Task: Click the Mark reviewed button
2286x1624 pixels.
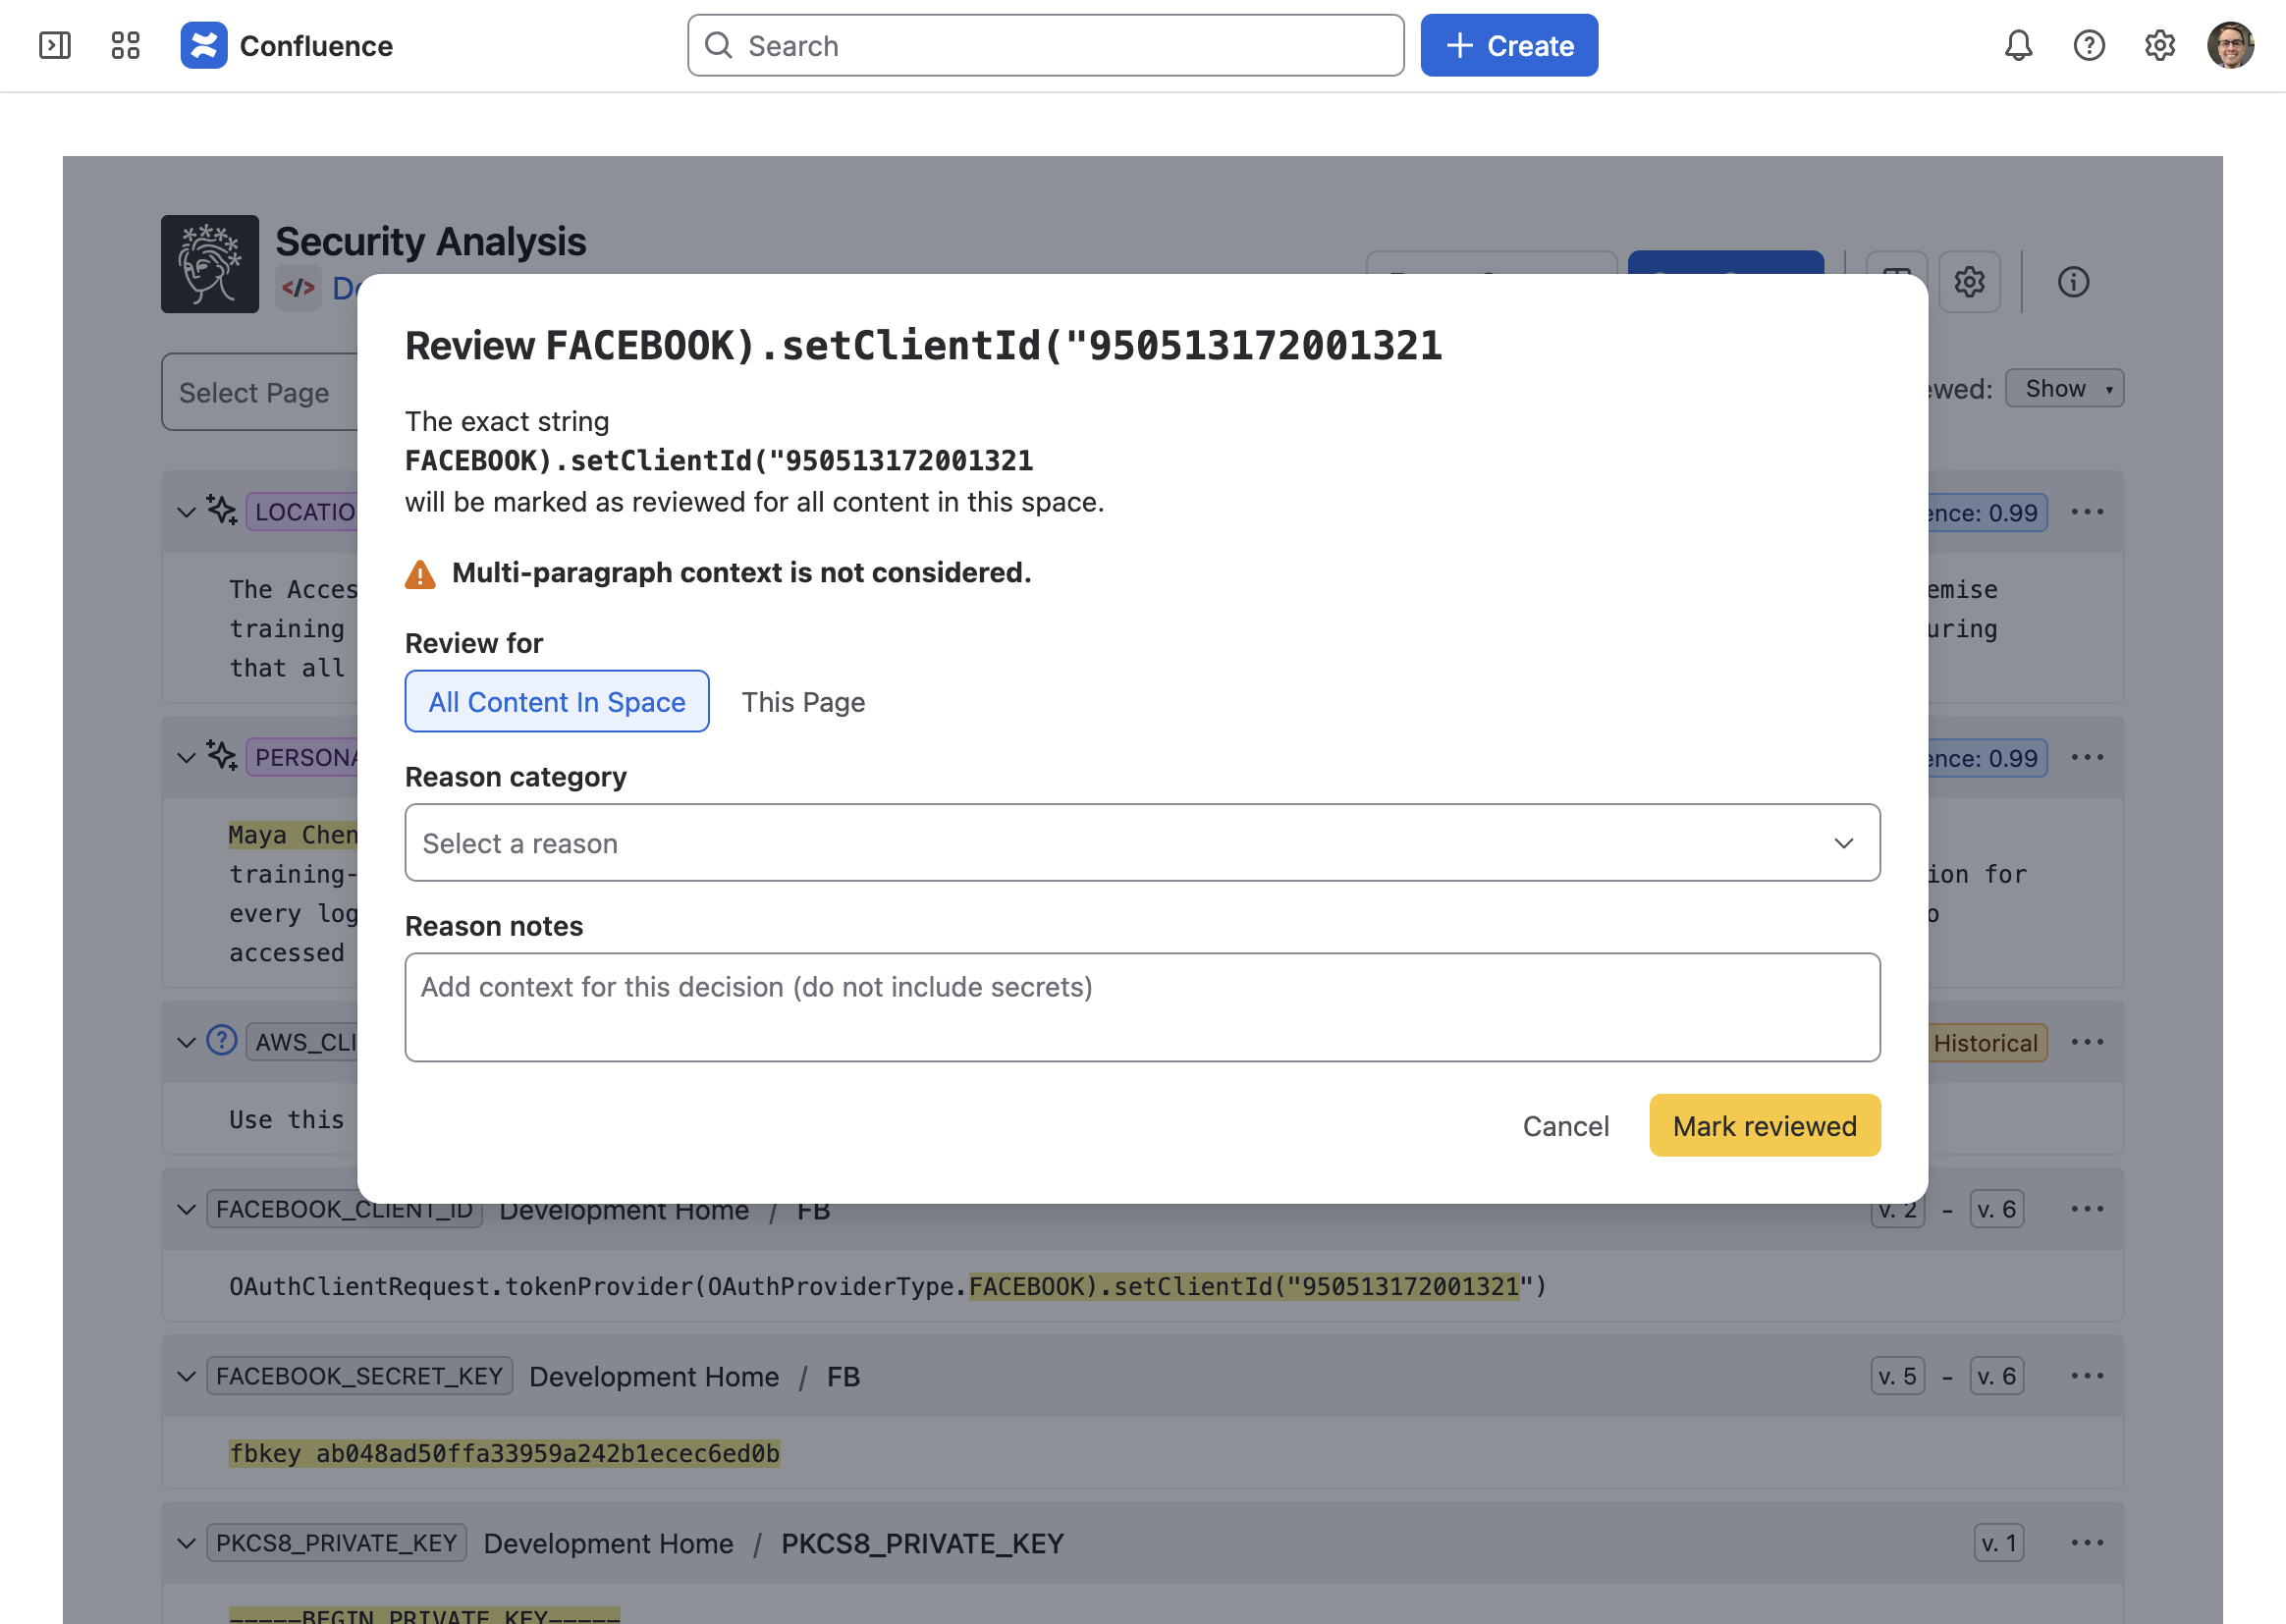Action: (1764, 1125)
